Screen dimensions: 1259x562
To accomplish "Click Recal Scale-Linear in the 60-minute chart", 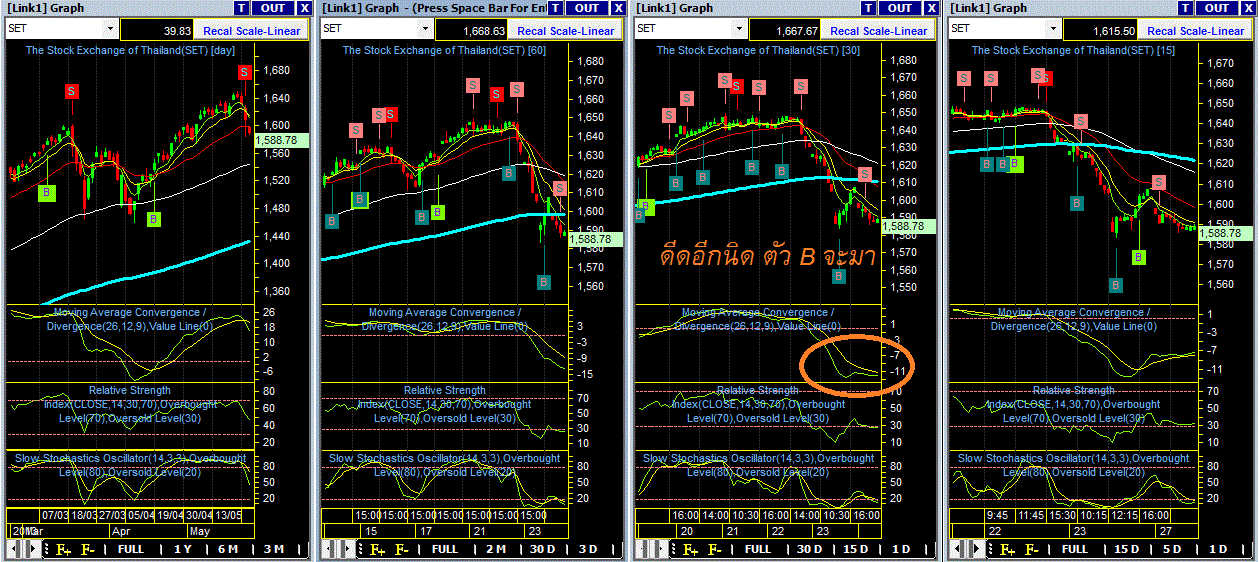I will [x=565, y=30].
